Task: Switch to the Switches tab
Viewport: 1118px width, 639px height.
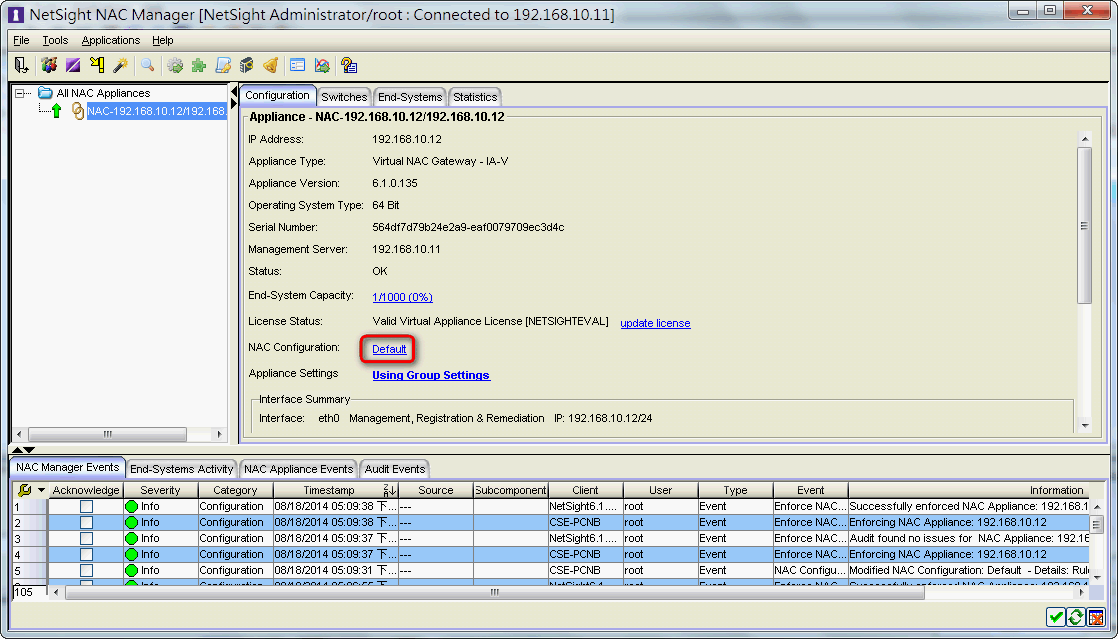Action: pos(344,97)
